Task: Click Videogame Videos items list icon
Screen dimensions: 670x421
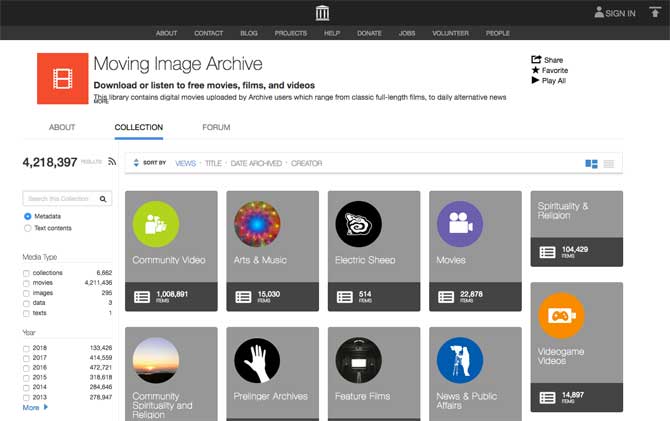Action: (547, 398)
